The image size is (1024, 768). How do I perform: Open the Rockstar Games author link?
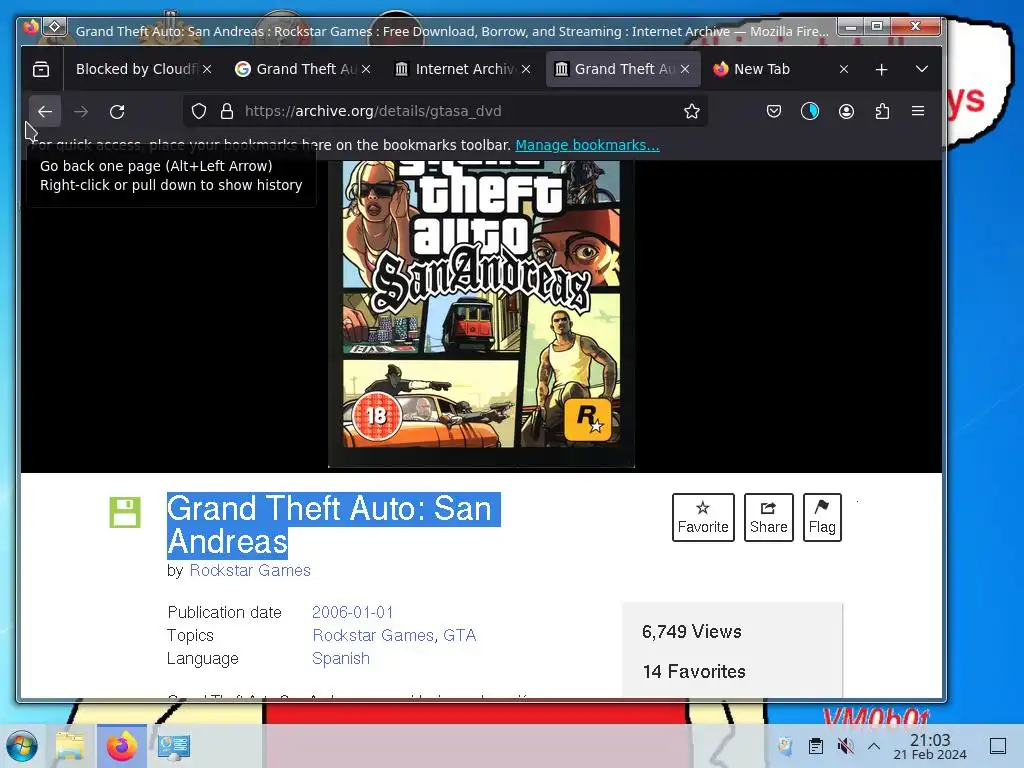tap(250, 571)
